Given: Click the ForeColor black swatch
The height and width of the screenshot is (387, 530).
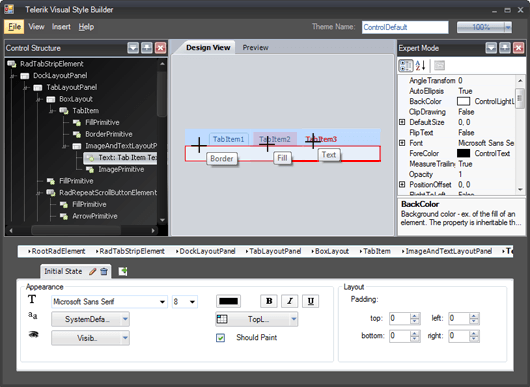Looking at the screenshot, I should coord(463,153).
